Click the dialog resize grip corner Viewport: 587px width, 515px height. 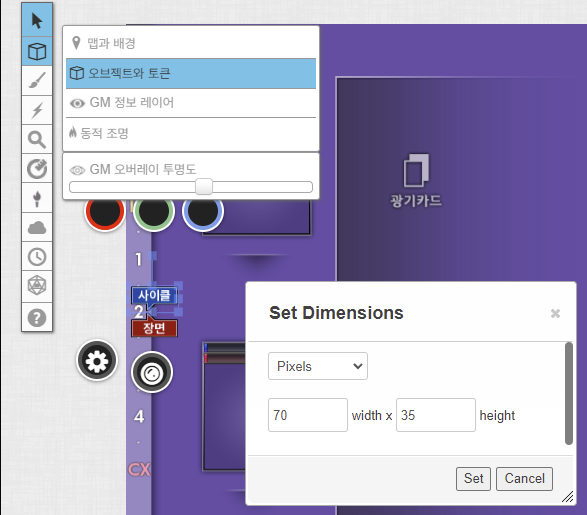click(568, 497)
